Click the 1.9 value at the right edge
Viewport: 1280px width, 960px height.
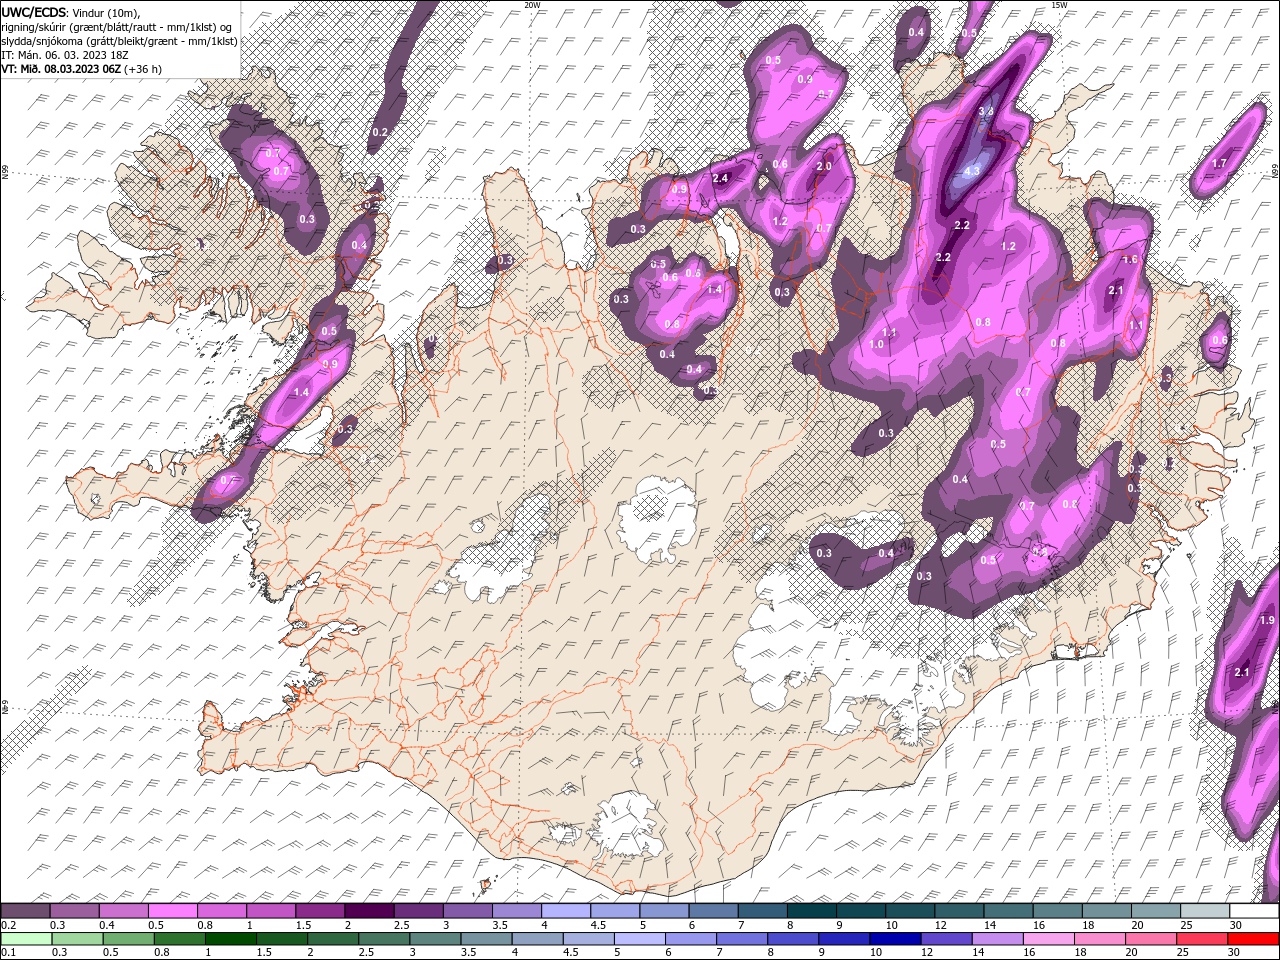[1267, 620]
